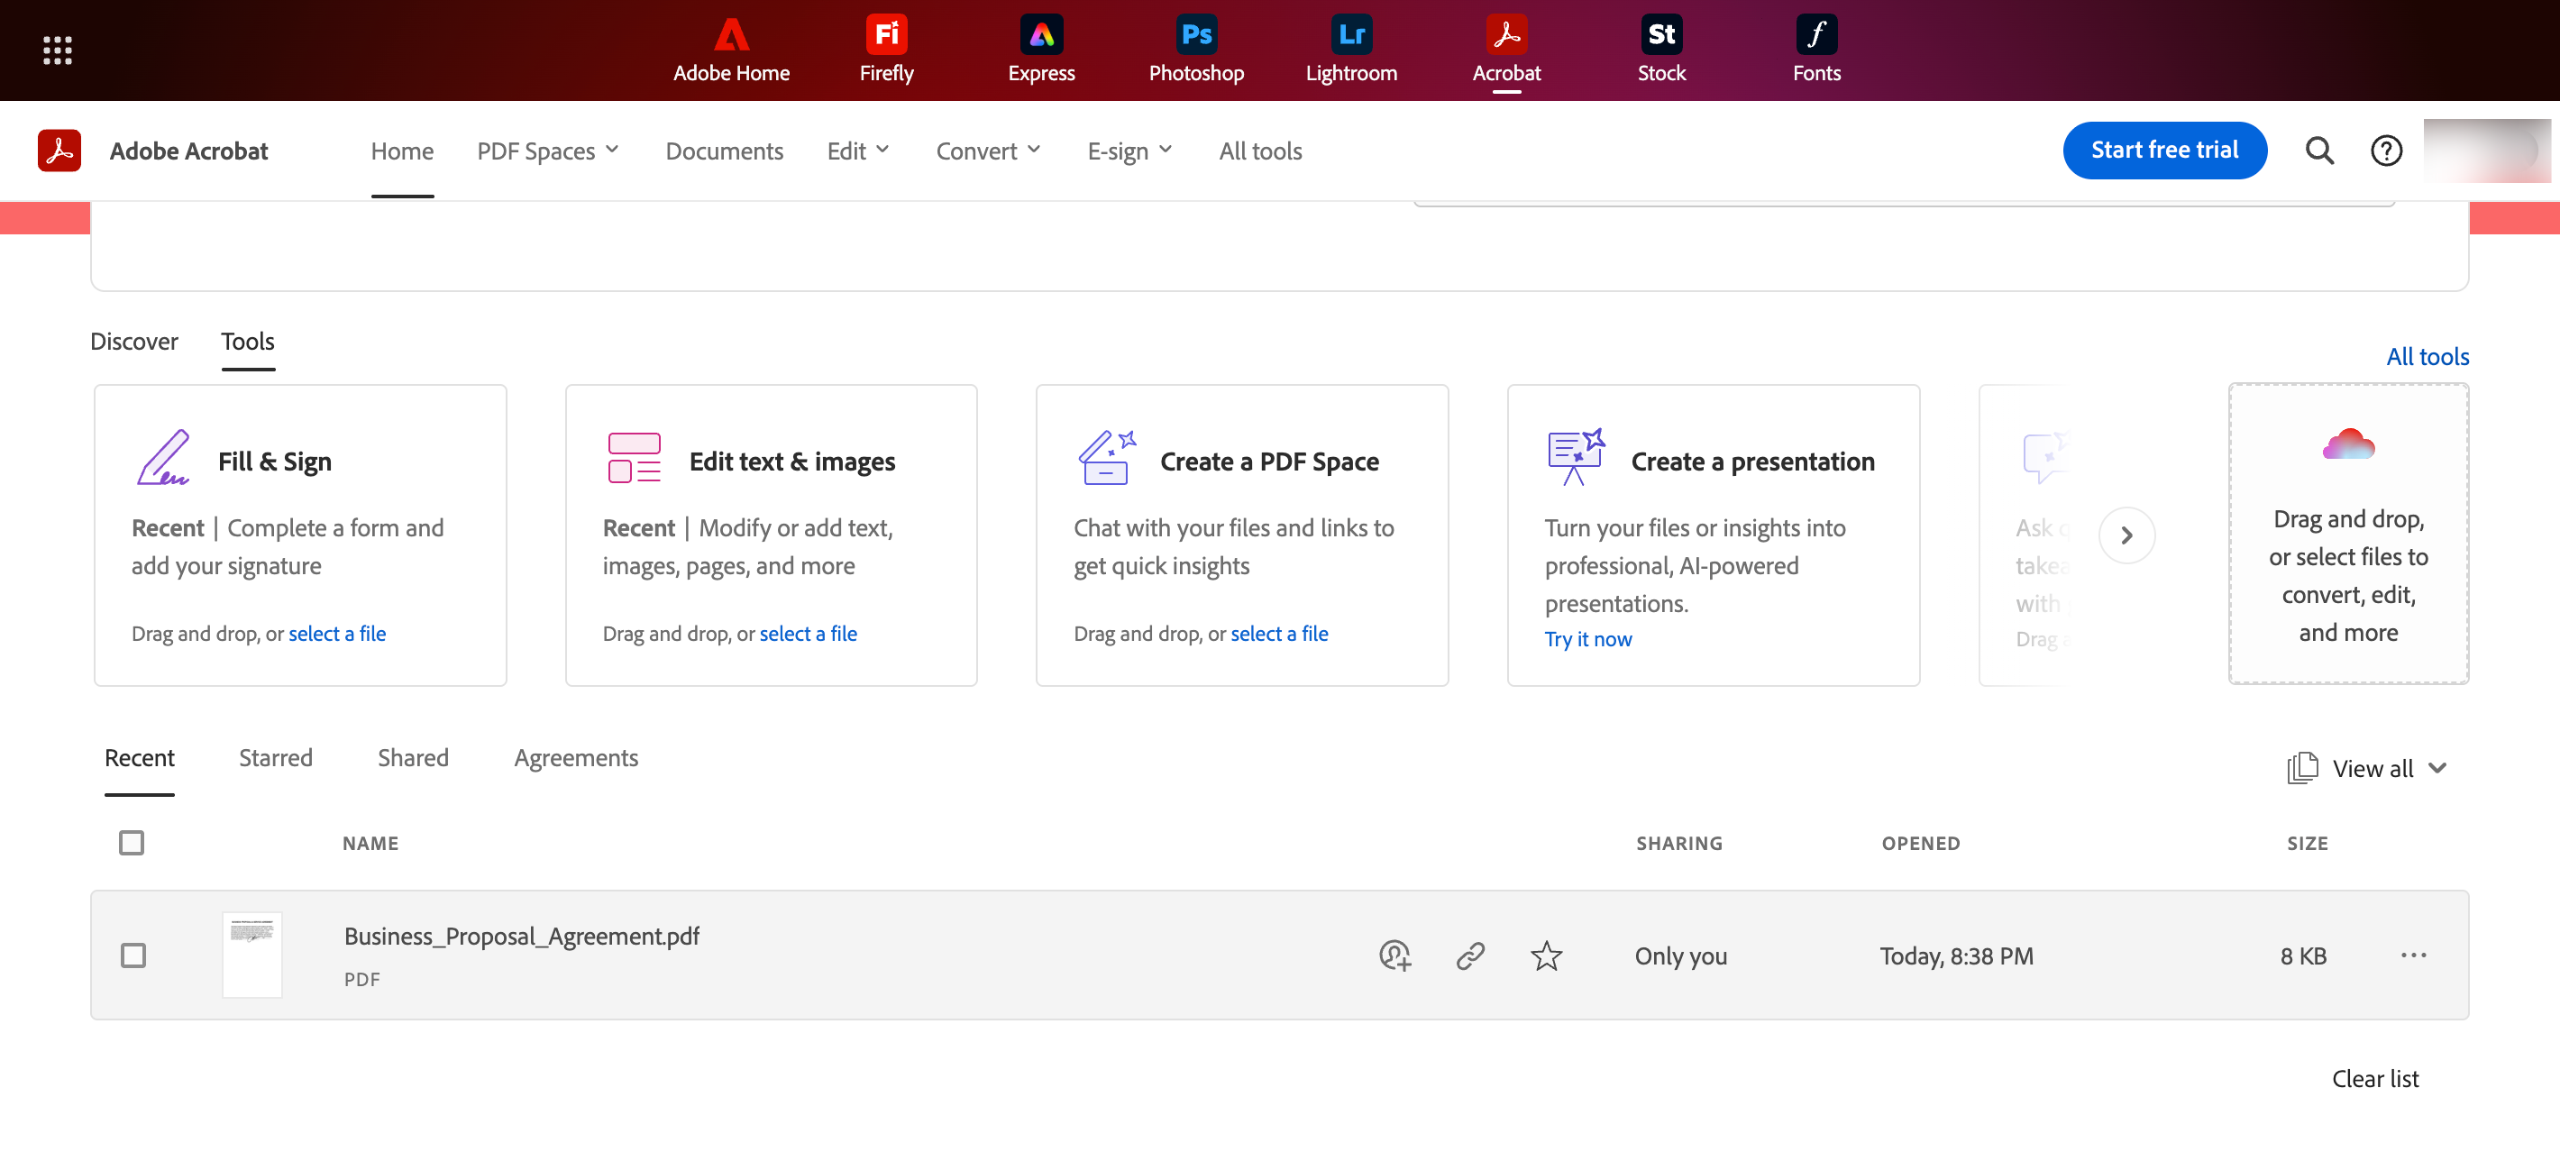Image resolution: width=2560 pixels, height=1170 pixels.
Task: Click the Clear list link
Action: (x=2375, y=1079)
